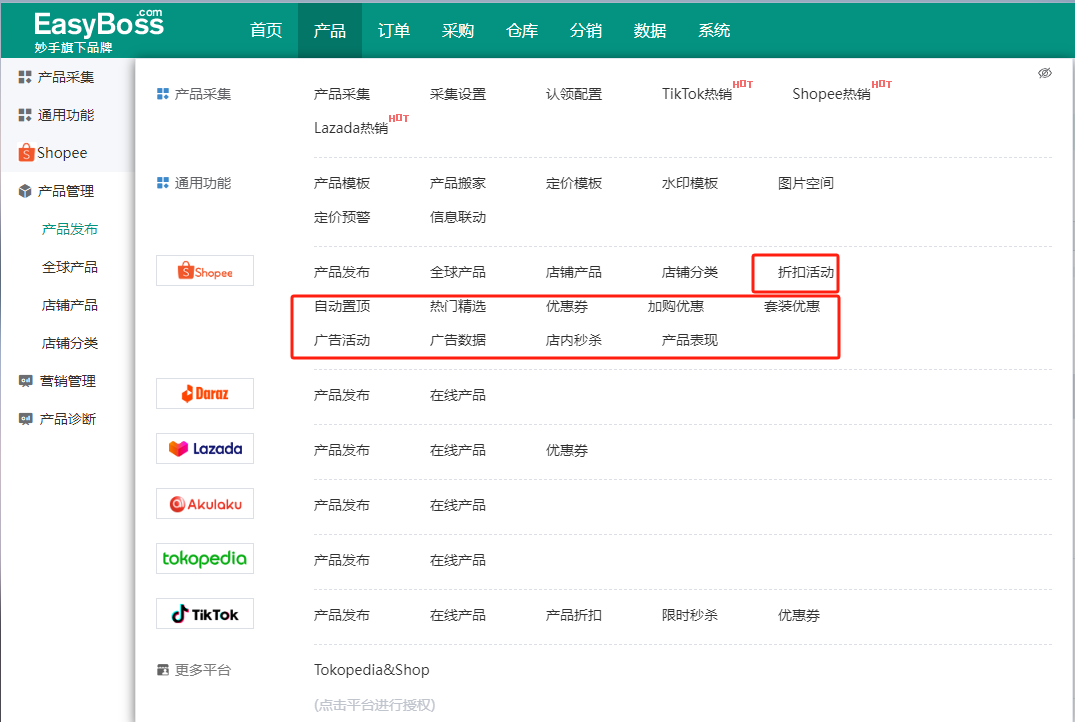Open TikTok 产品折扣 link
The width and height of the screenshot is (1075, 722).
point(574,615)
